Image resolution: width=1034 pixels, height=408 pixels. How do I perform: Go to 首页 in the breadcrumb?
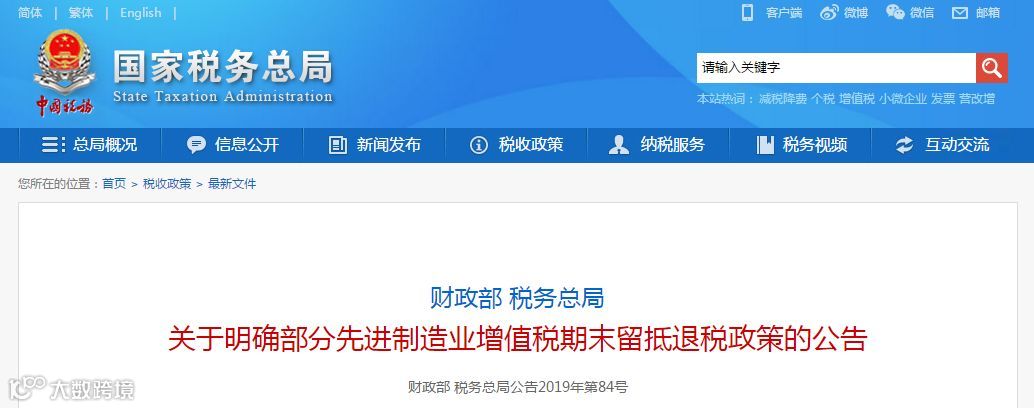113,184
